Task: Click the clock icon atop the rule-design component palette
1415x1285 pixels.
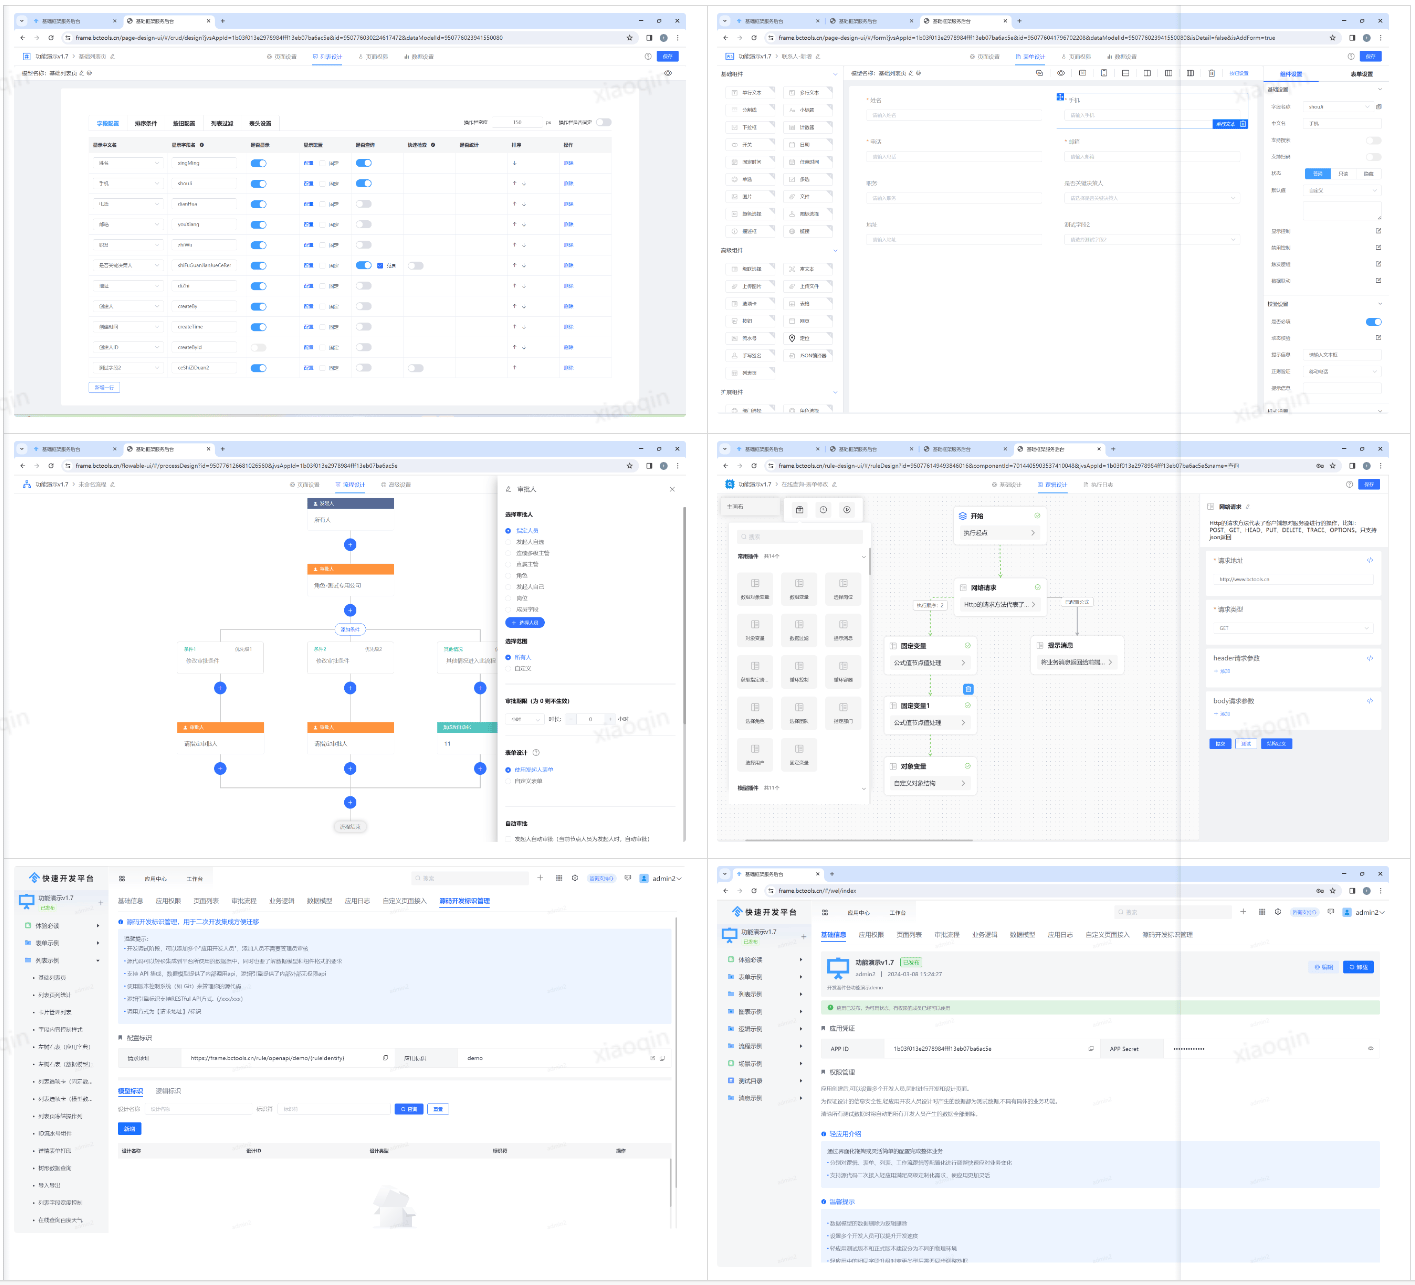Action: [x=823, y=510]
